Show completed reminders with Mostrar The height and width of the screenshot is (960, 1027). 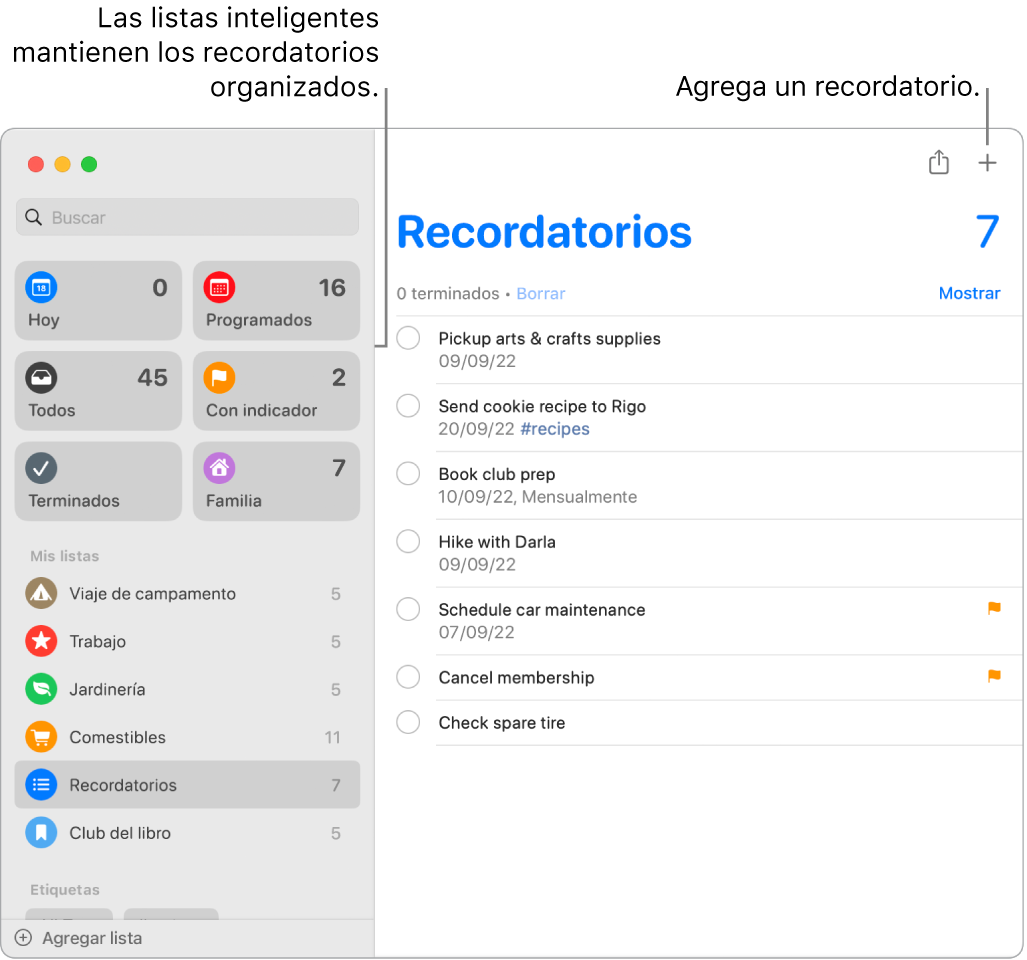(969, 293)
